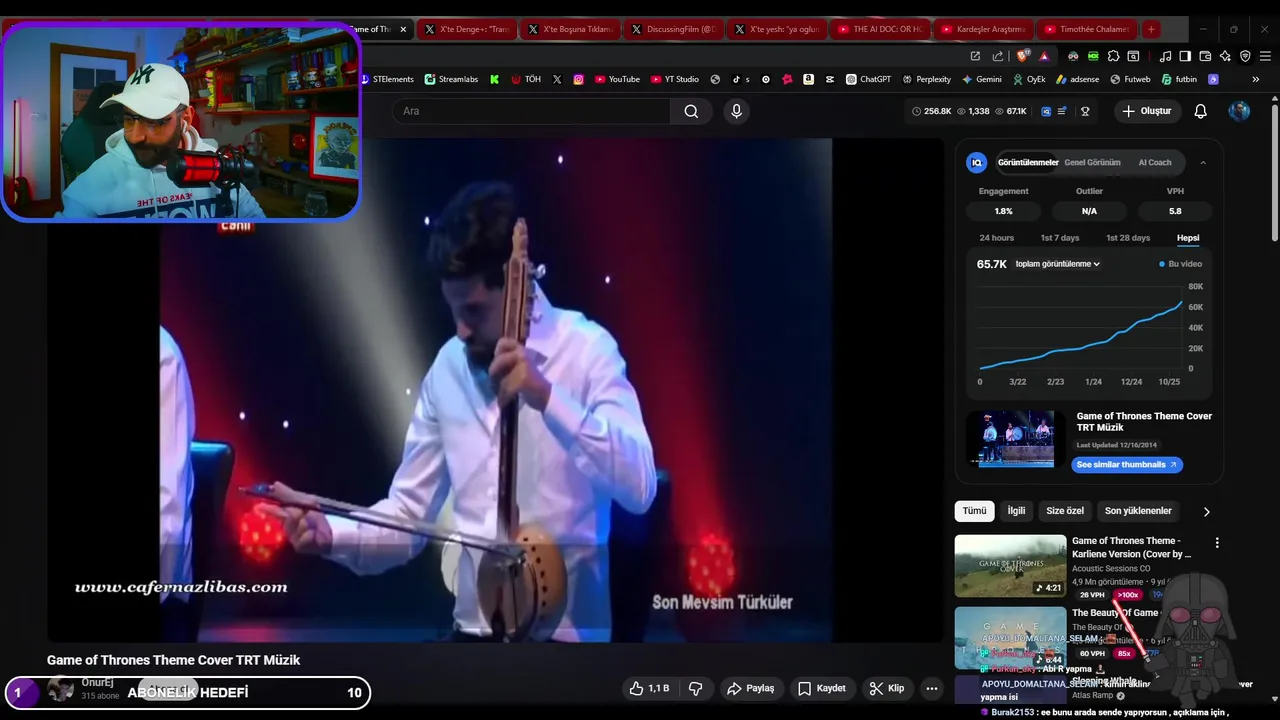This screenshot has width=1280, height=720.
Task: Click See similar thumbnails button
Action: [1127, 465]
